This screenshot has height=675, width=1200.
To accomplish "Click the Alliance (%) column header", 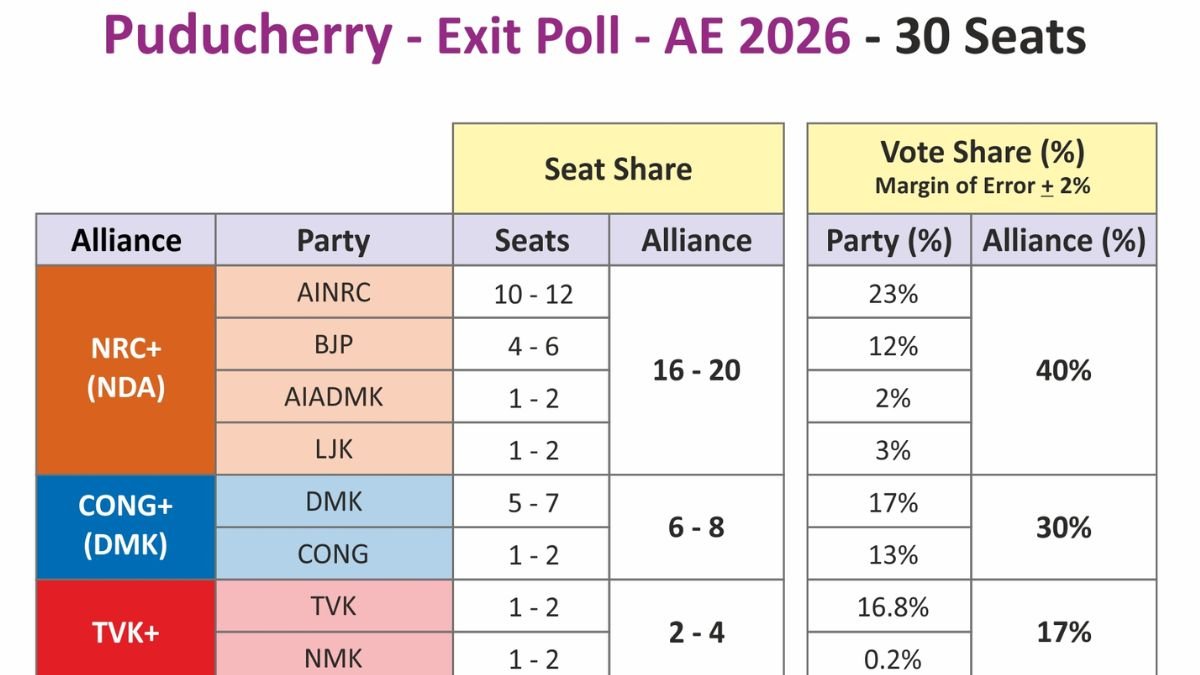I will [1063, 240].
